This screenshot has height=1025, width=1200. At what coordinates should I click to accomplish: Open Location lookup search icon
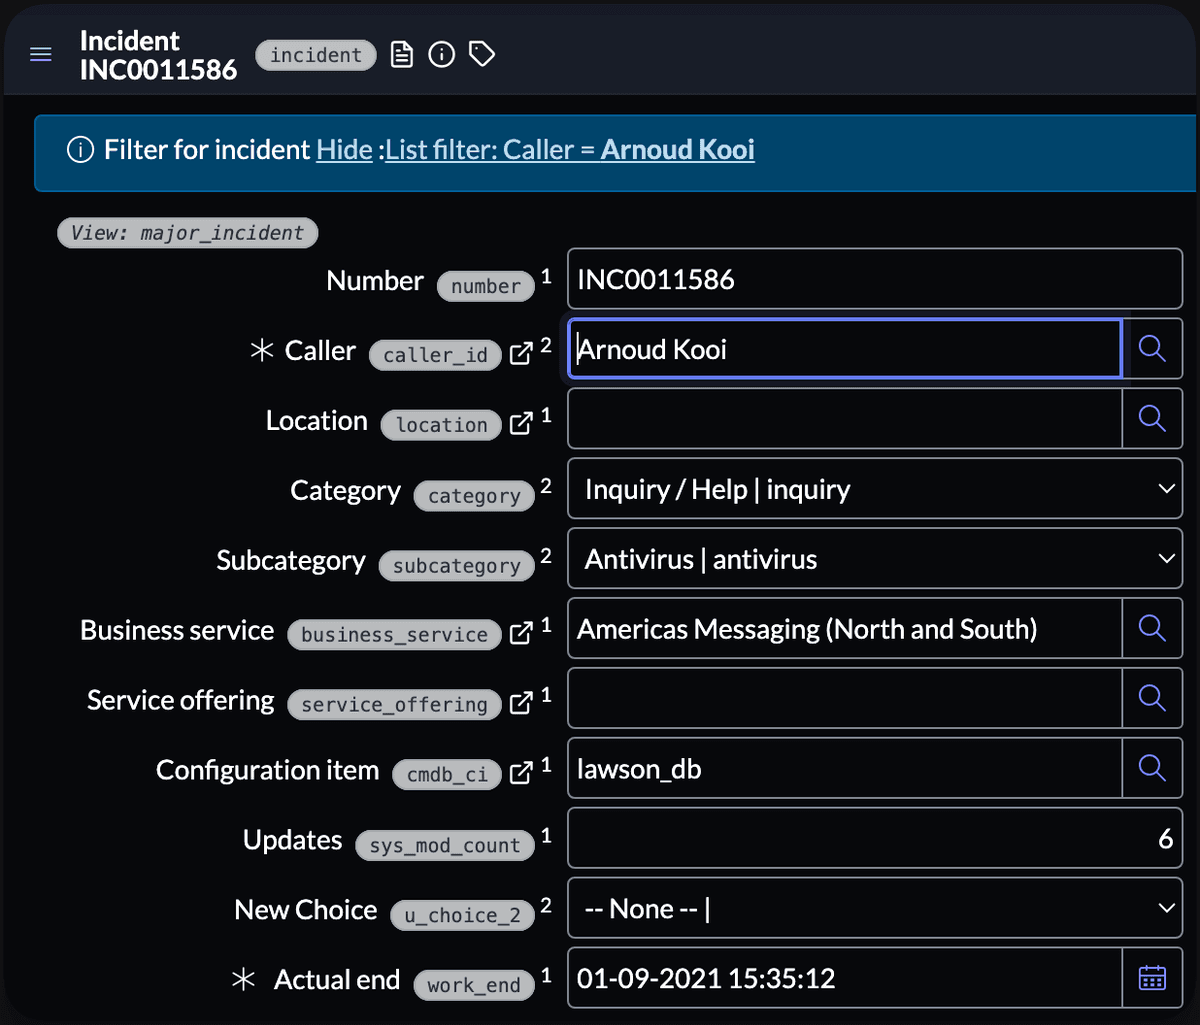point(1152,419)
